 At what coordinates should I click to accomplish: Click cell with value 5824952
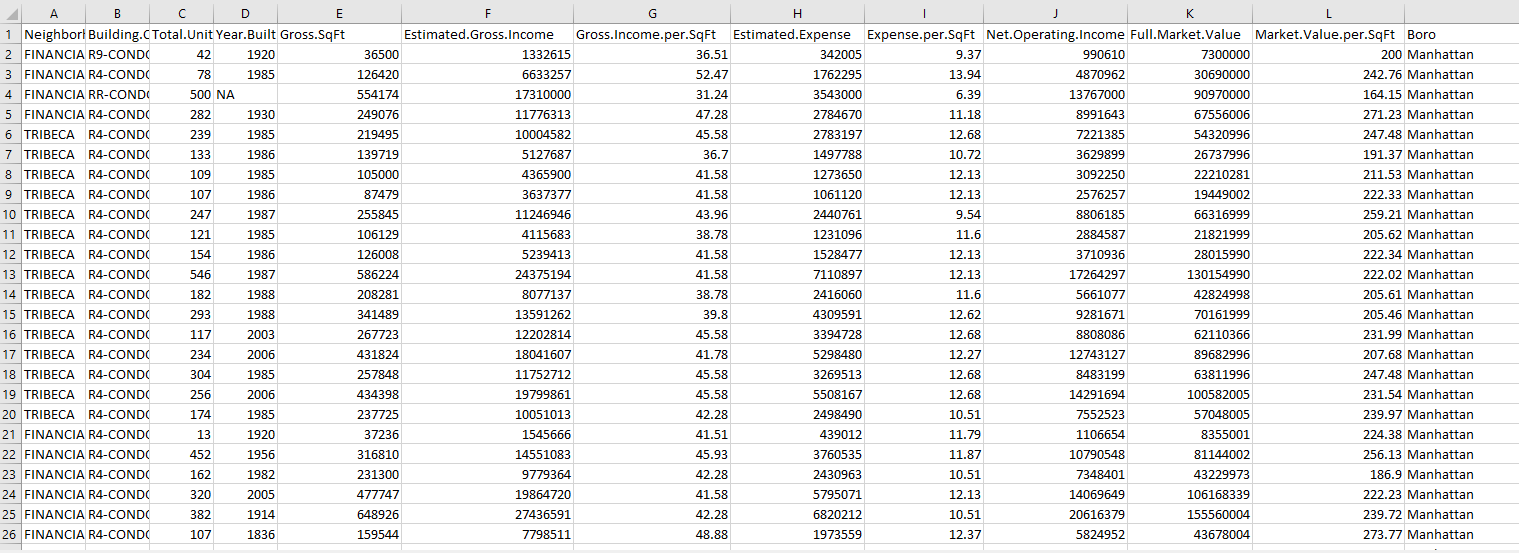(1055, 534)
